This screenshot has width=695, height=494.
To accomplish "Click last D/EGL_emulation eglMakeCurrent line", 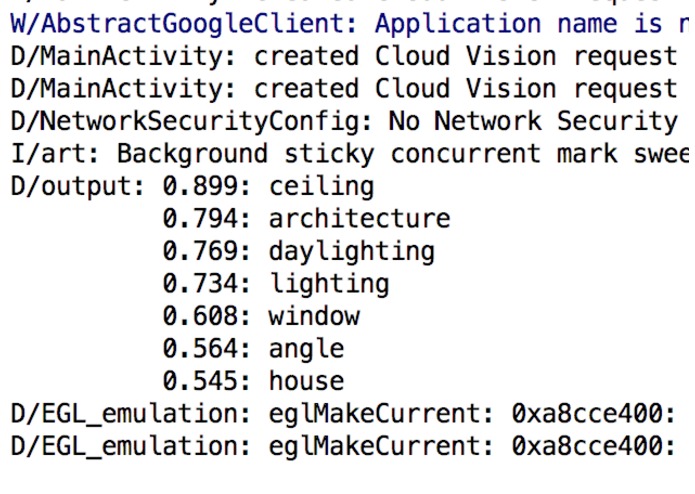I will point(343,446).
